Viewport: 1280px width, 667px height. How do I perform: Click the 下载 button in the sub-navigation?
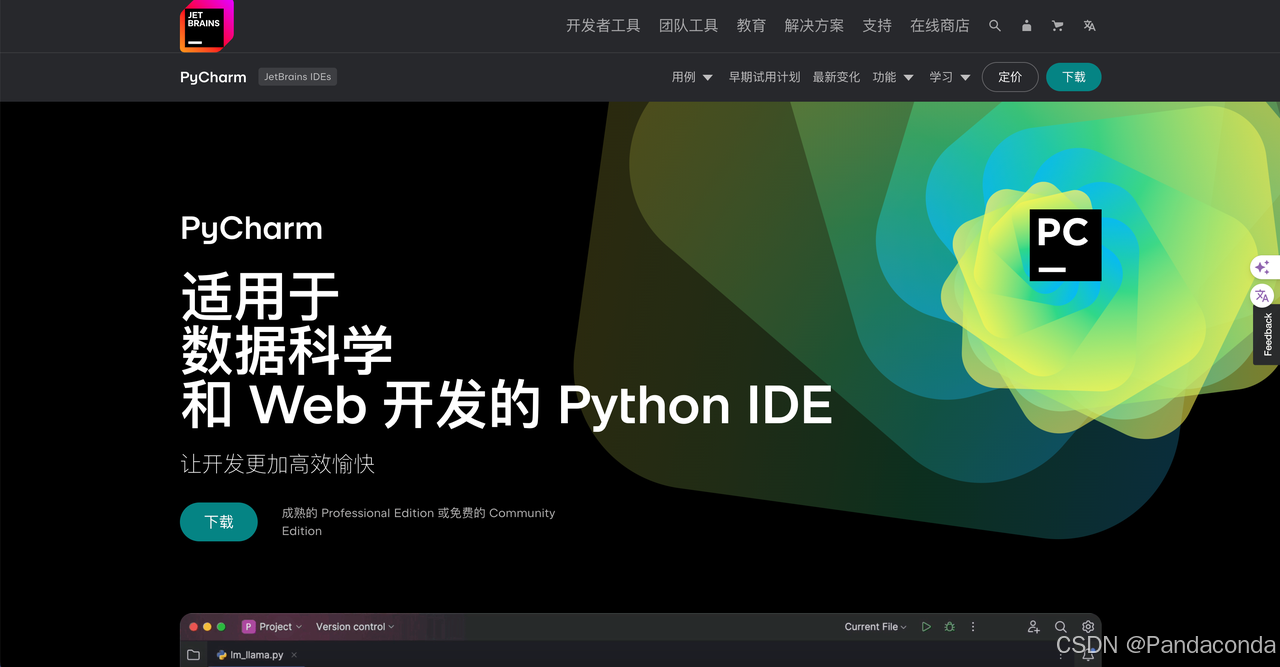(x=1074, y=77)
